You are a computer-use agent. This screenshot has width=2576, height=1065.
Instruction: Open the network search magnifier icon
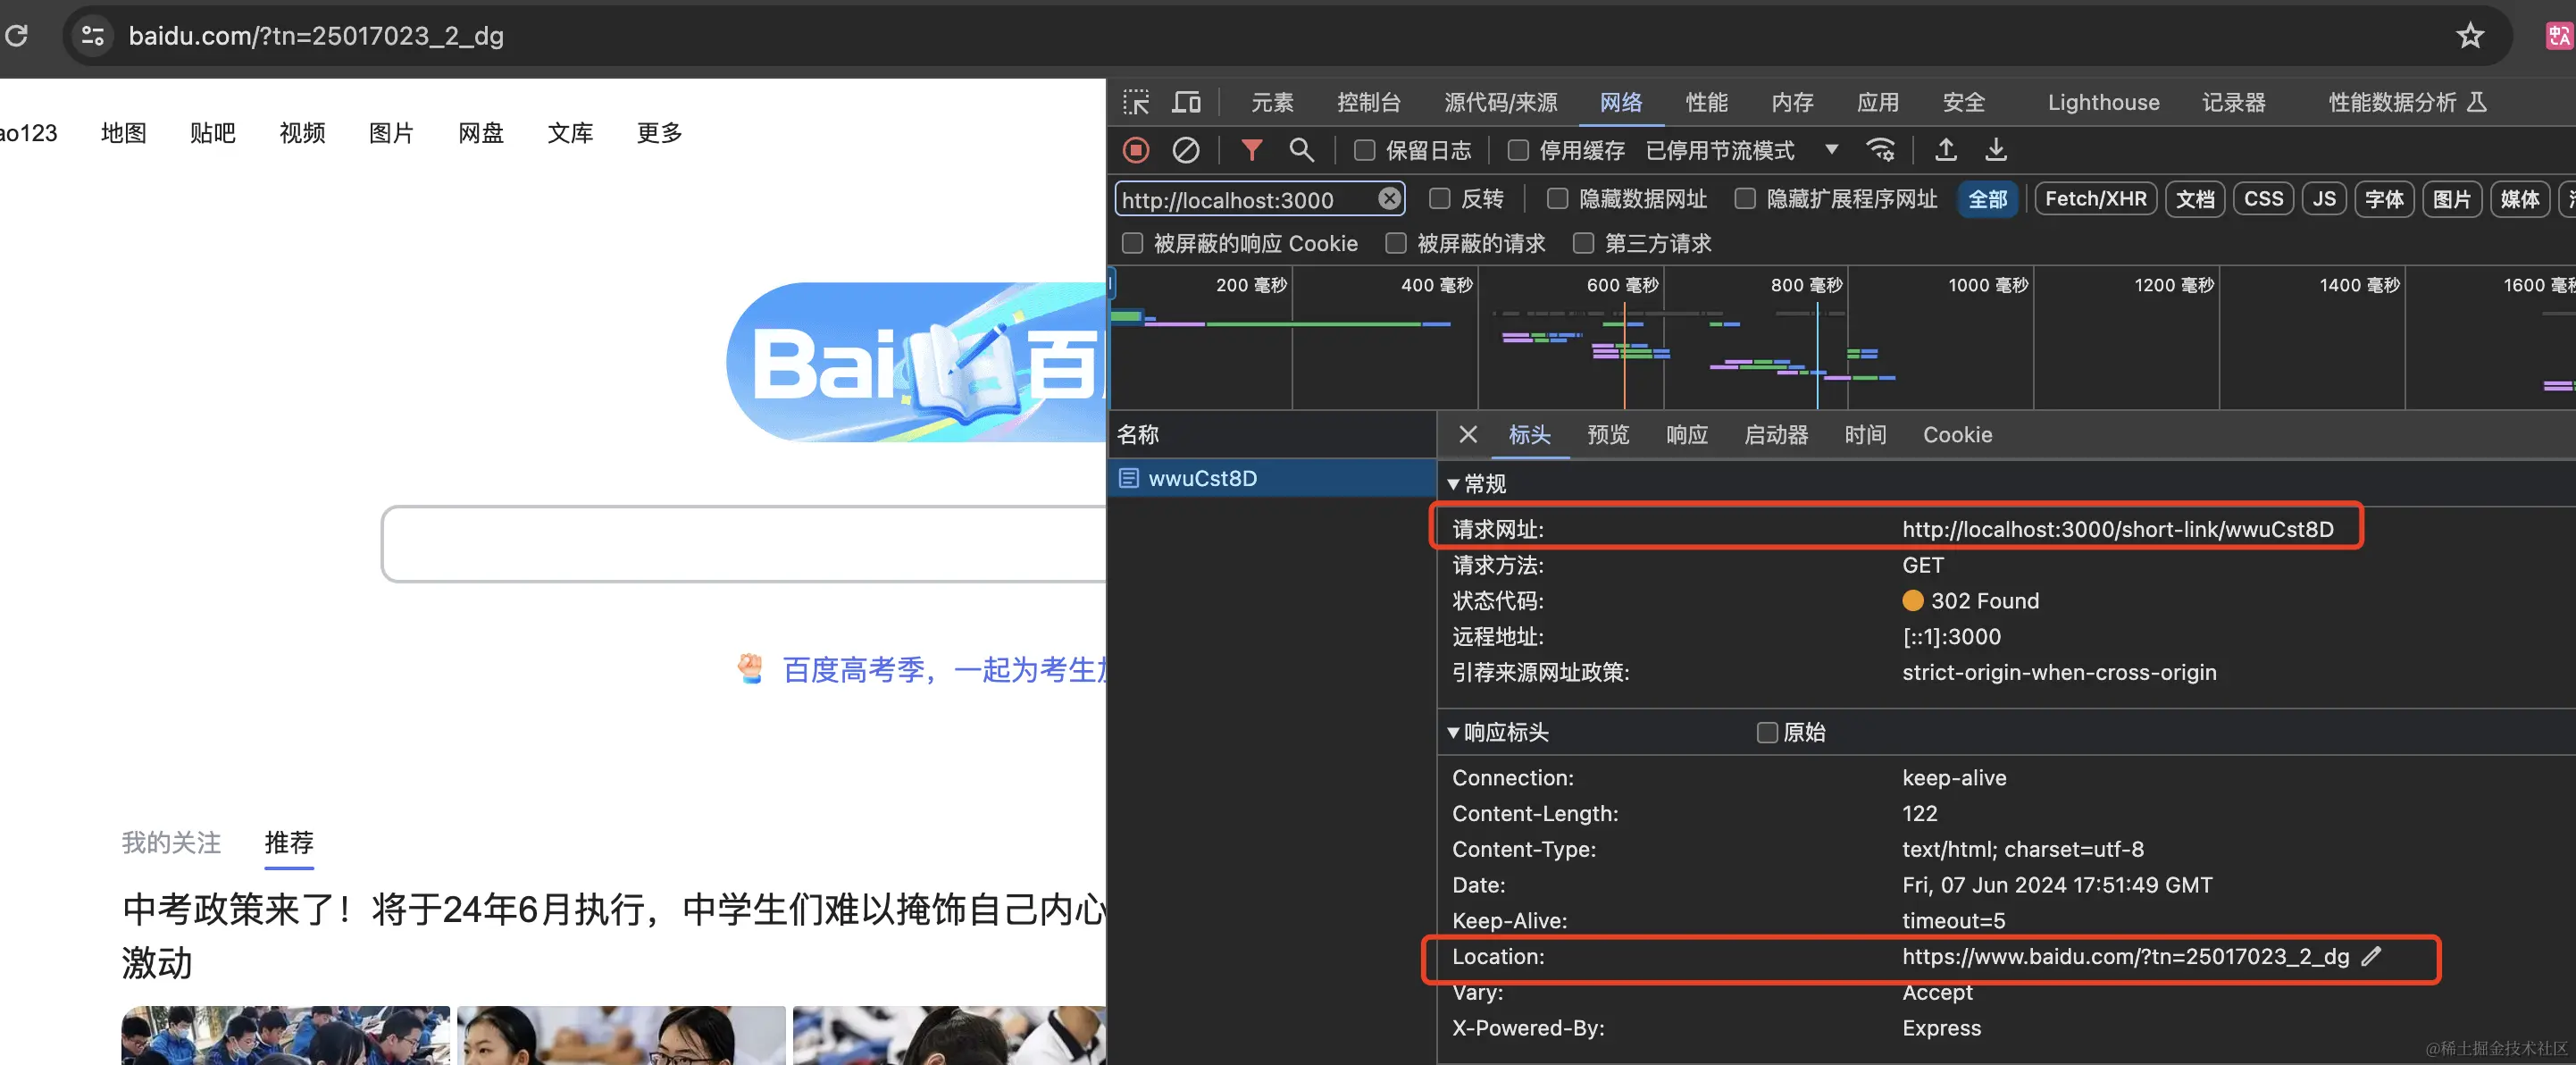1301,150
